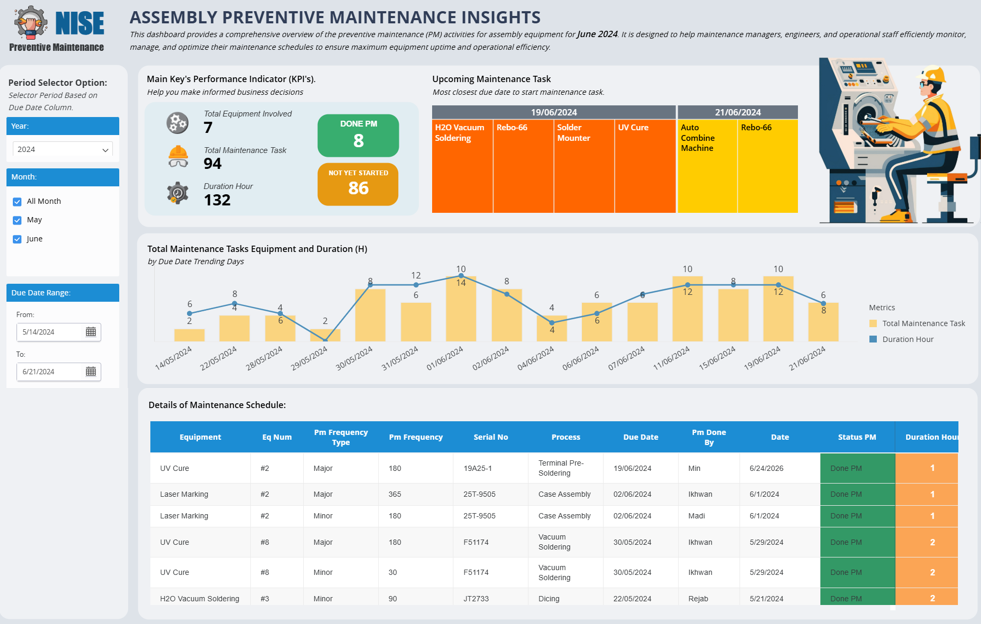Open the calendar picker for From date
This screenshot has height=628, width=981.
coord(91,332)
